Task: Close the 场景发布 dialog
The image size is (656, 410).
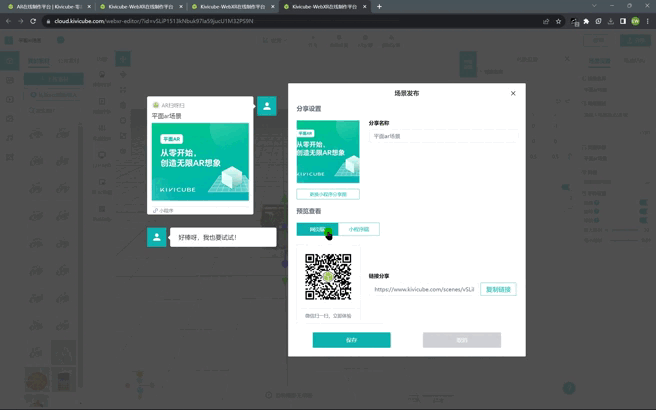Action: 513,93
